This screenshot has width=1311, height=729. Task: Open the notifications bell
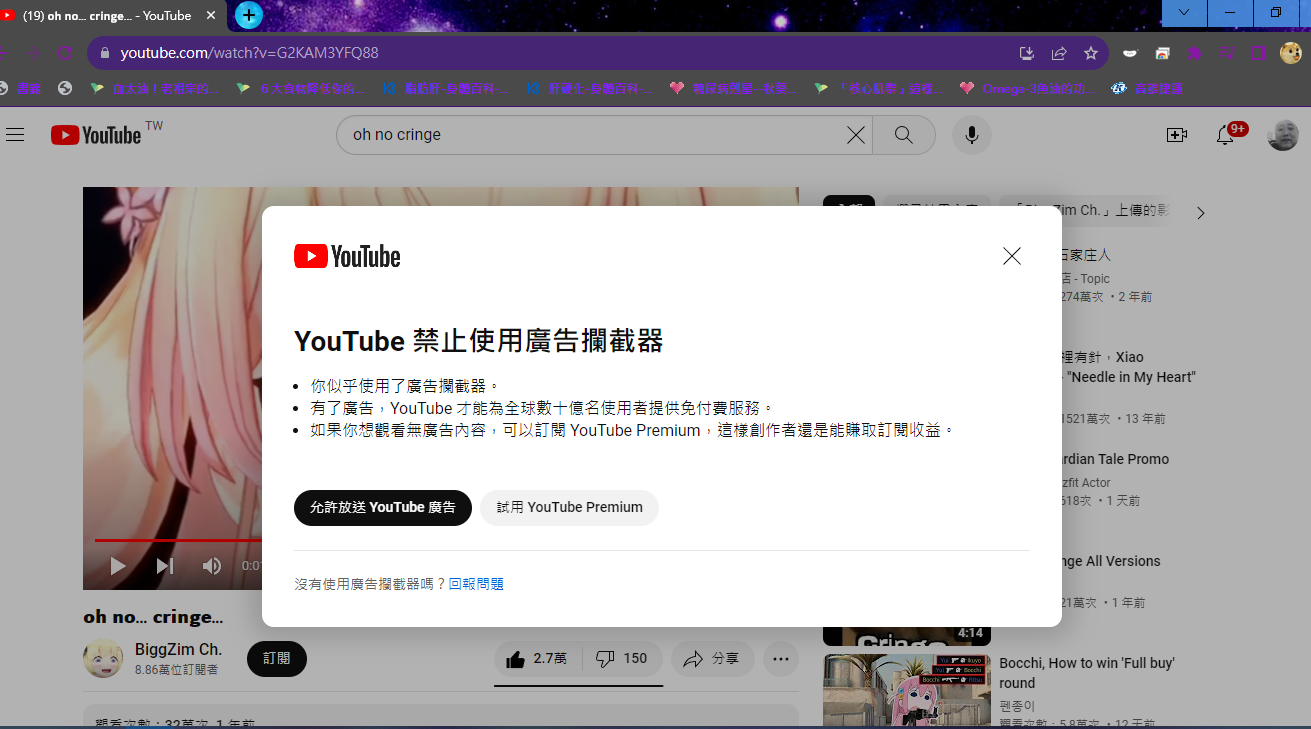click(1225, 135)
